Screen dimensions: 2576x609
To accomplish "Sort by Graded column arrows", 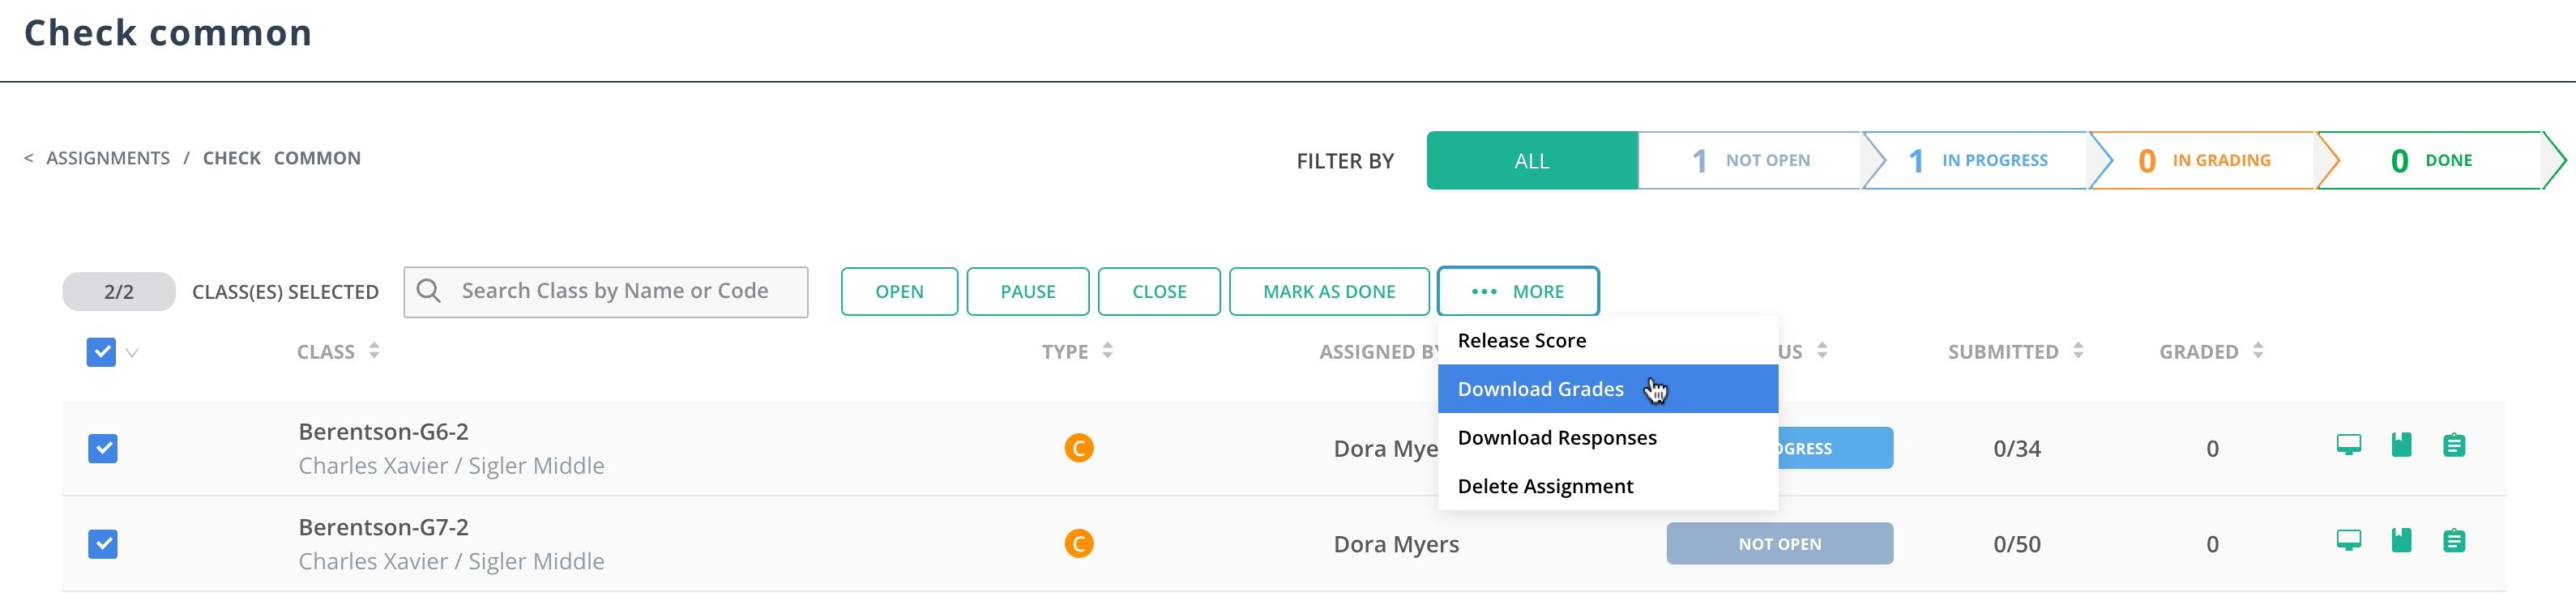I will [2258, 351].
